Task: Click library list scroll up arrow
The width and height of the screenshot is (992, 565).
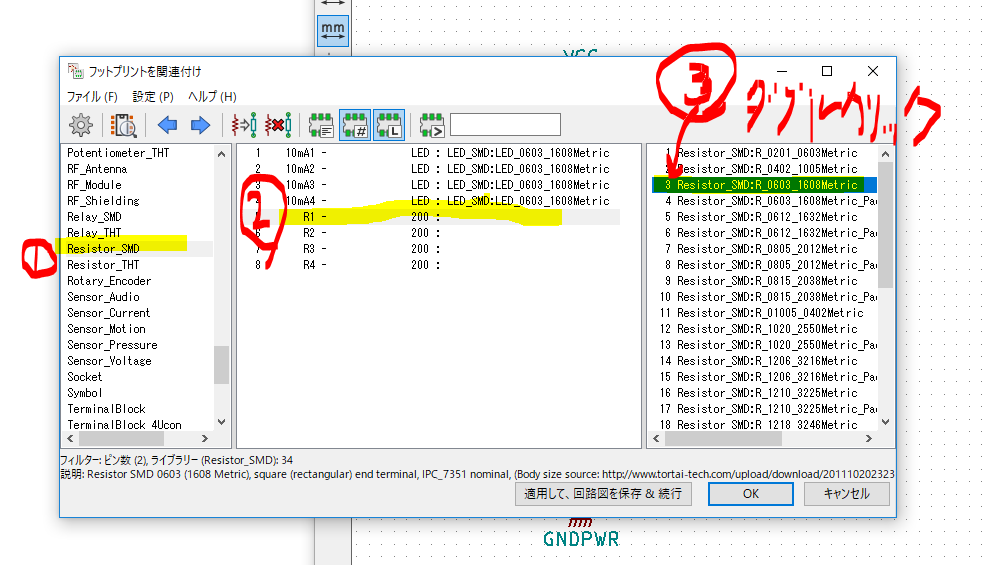Action: (x=221, y=154)
